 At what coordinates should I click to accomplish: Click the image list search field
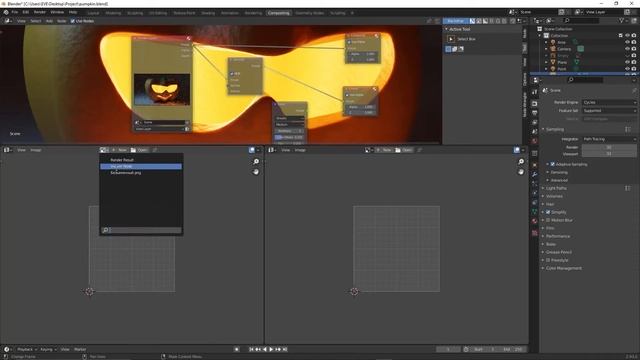tap(141, 230)
